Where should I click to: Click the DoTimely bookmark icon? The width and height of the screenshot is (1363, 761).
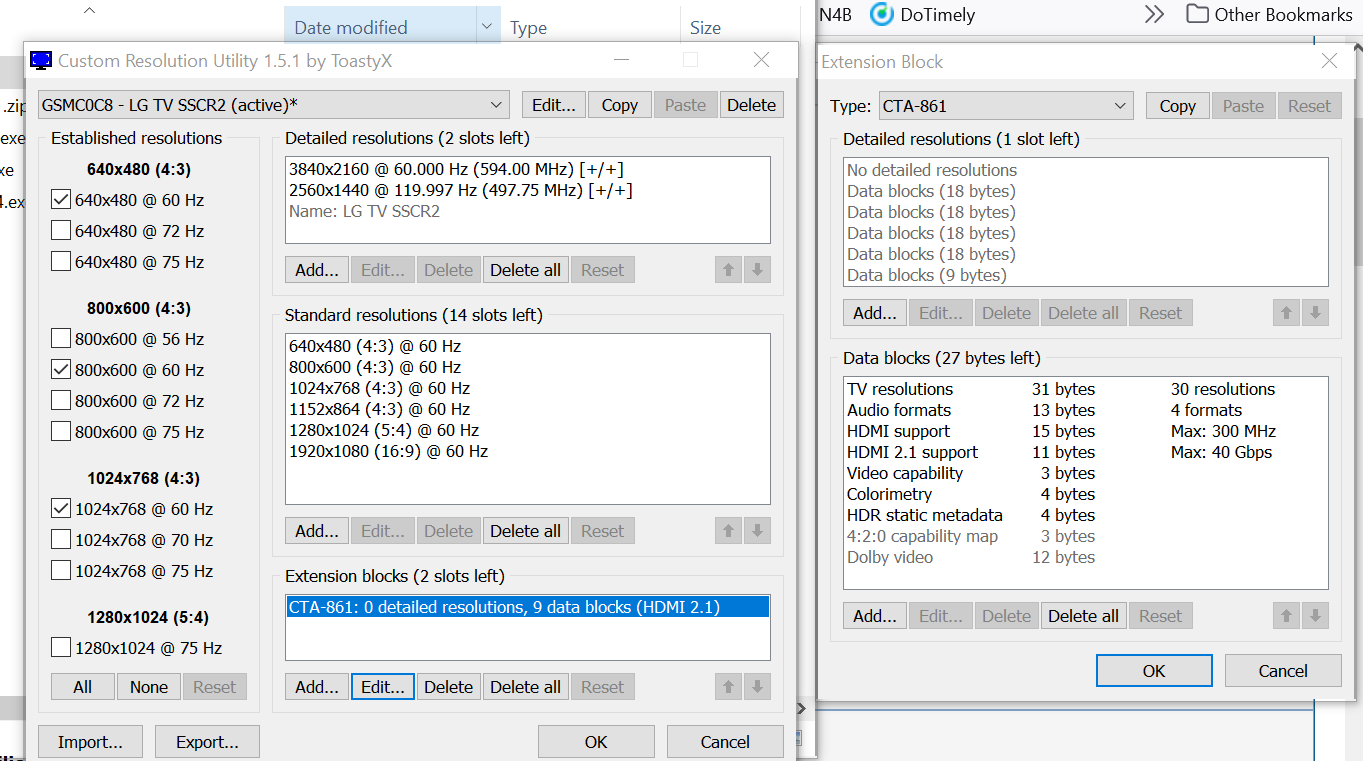point(881,14)
